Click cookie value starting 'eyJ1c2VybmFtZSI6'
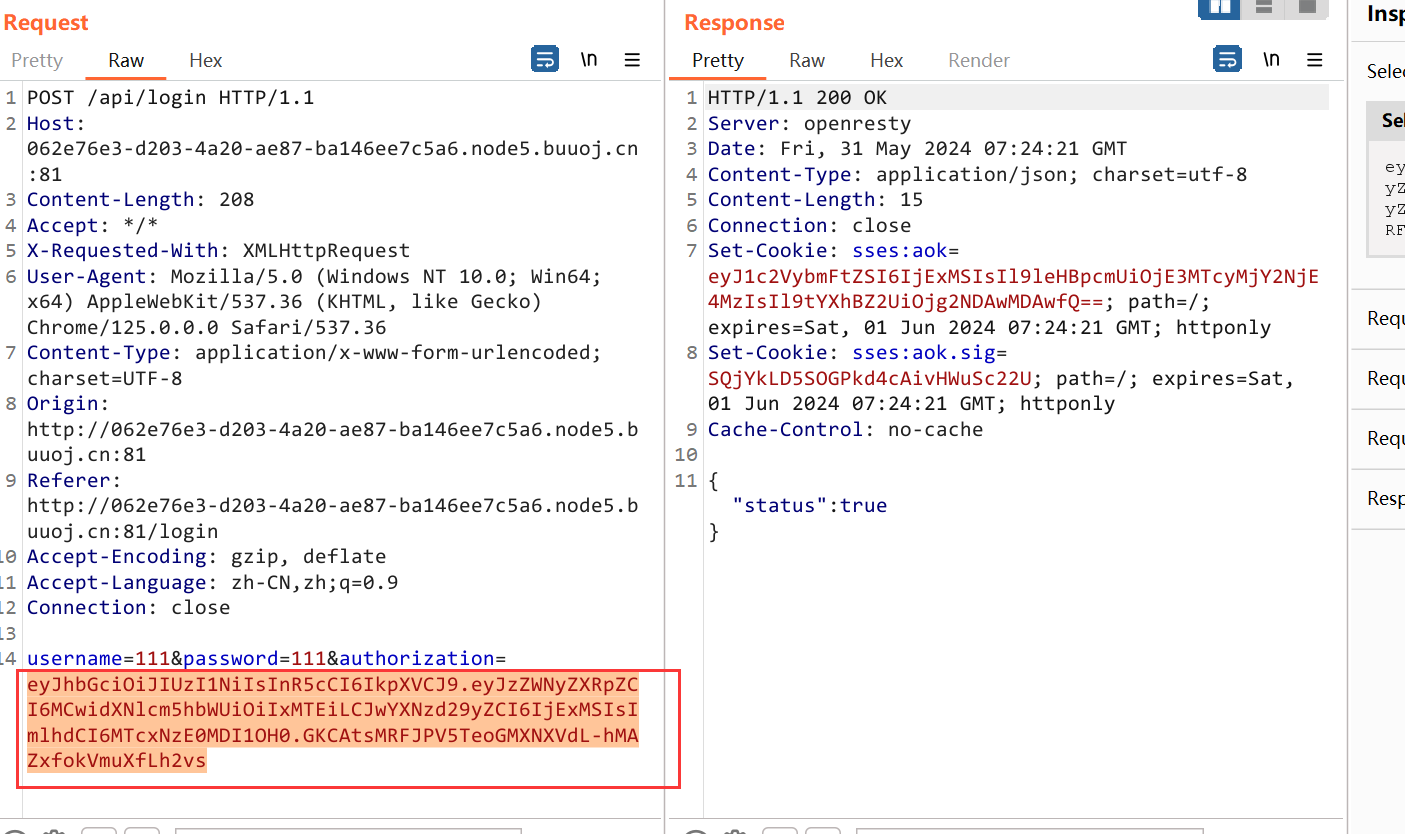Image resolution: width=1405 pixels, height=834 pixels. 1013,290
